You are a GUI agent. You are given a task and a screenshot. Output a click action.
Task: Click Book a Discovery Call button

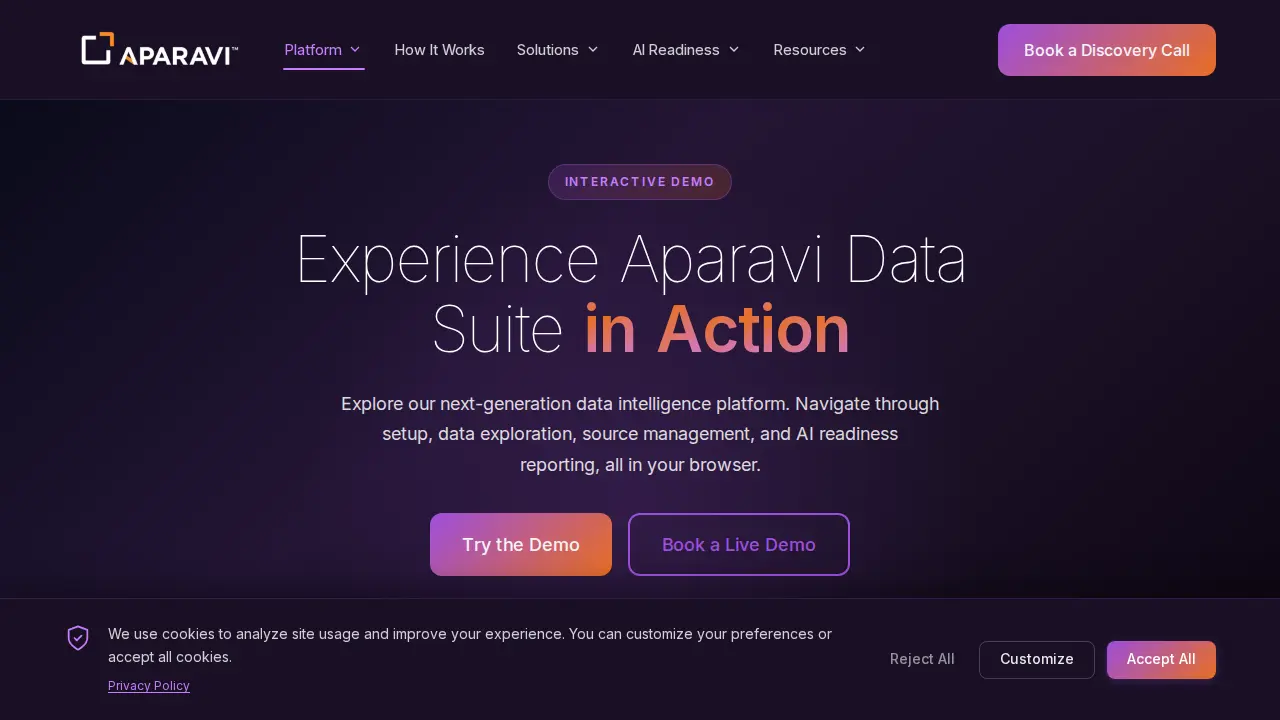(x=1107, y=50)
